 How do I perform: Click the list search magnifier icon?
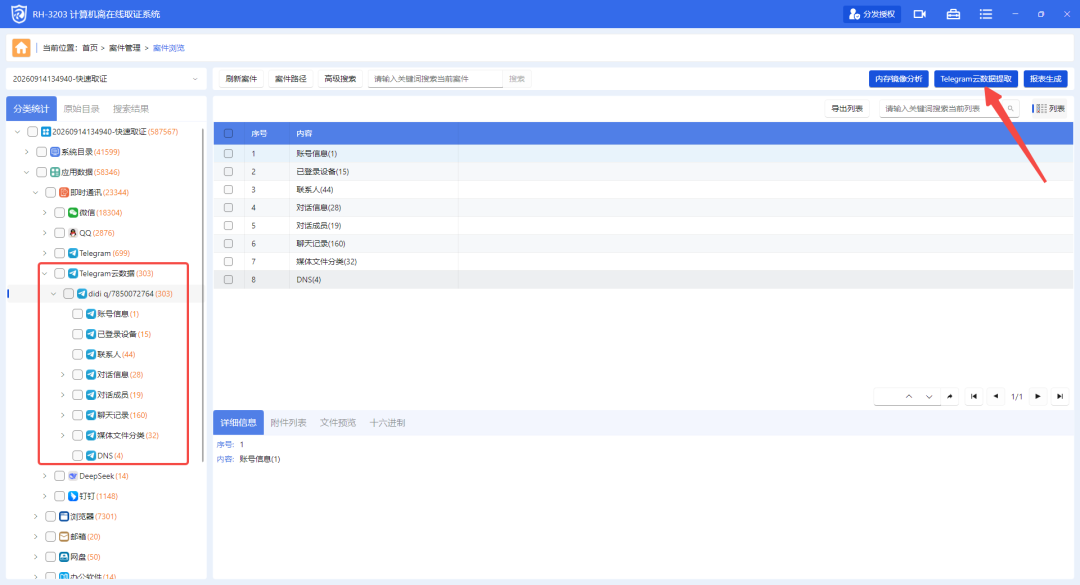coord(1010,109)
